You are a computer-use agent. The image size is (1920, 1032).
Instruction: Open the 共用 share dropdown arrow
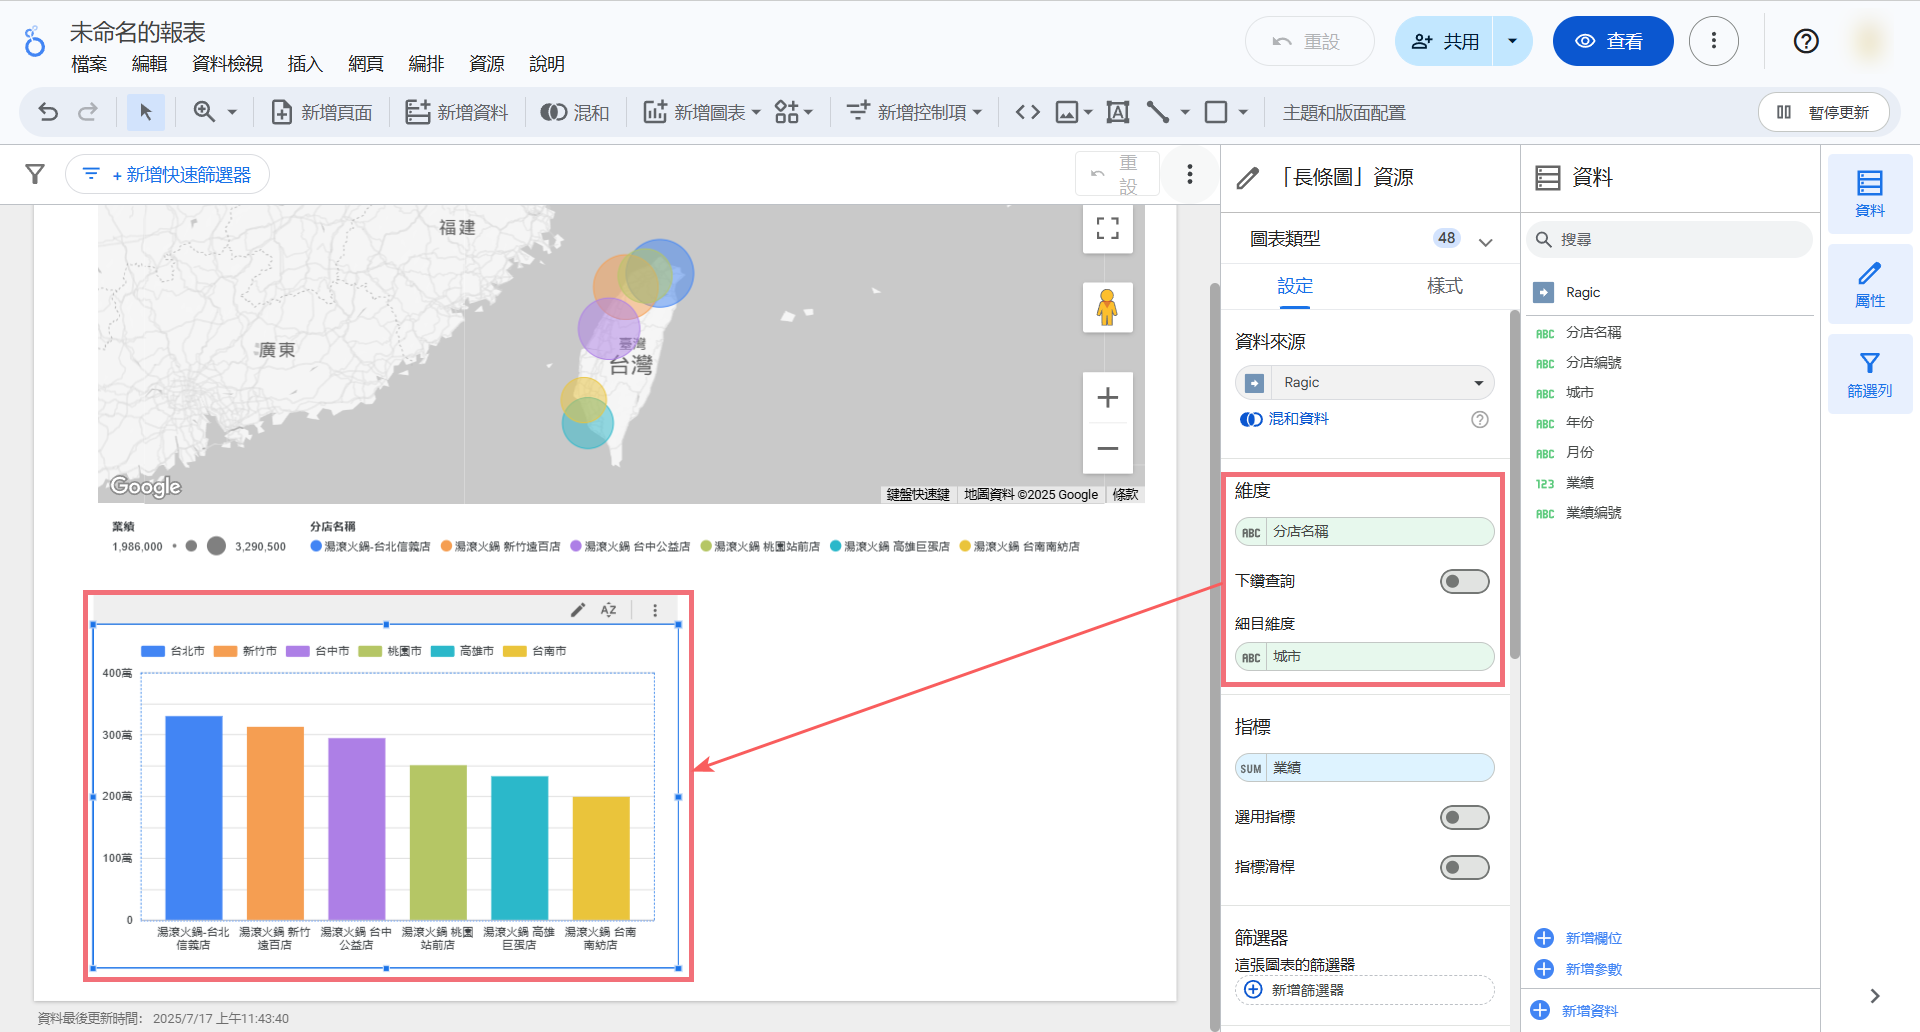pyautogui.click(x=1513, y=41)
